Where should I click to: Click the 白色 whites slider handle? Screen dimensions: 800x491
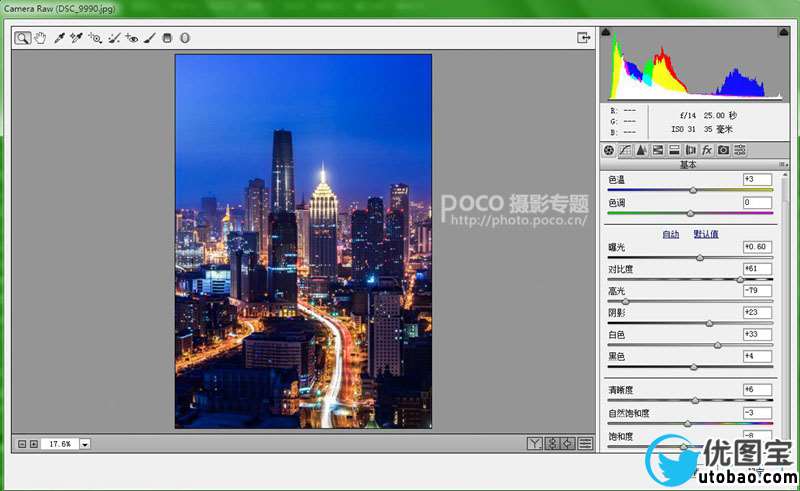click(717, 346)
